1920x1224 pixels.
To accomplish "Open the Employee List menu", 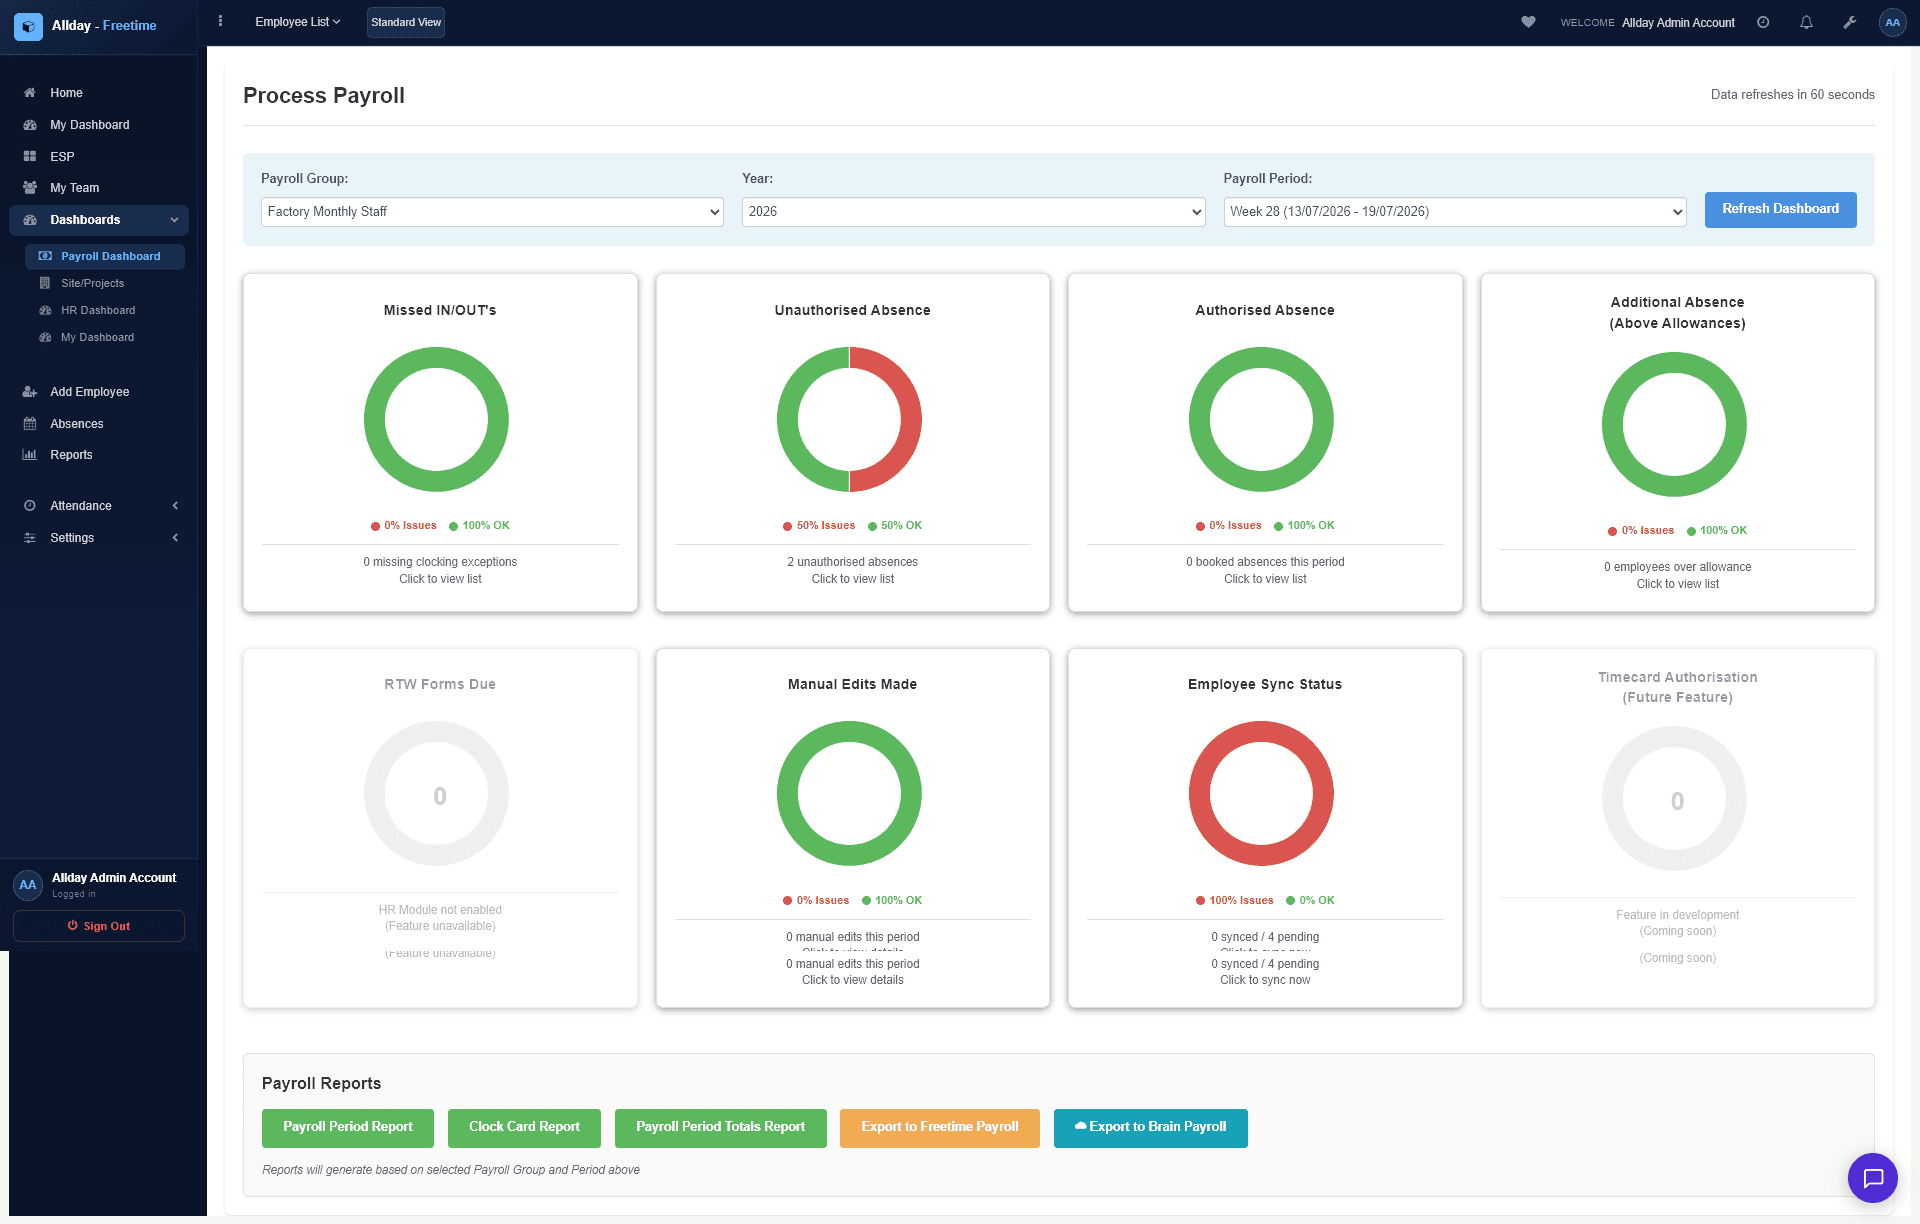I will coord(298,22).
